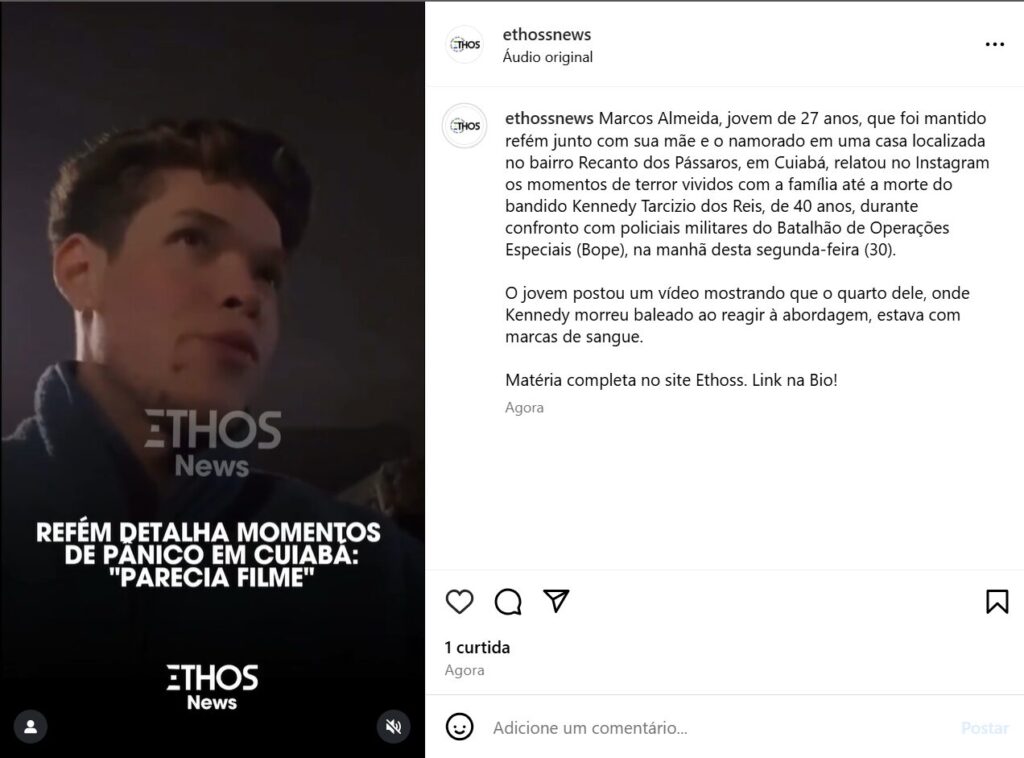Viewport: 1024px width, 758px height.
Task: Save the post with the bookmark icon
Action: [x=997, y=601]
